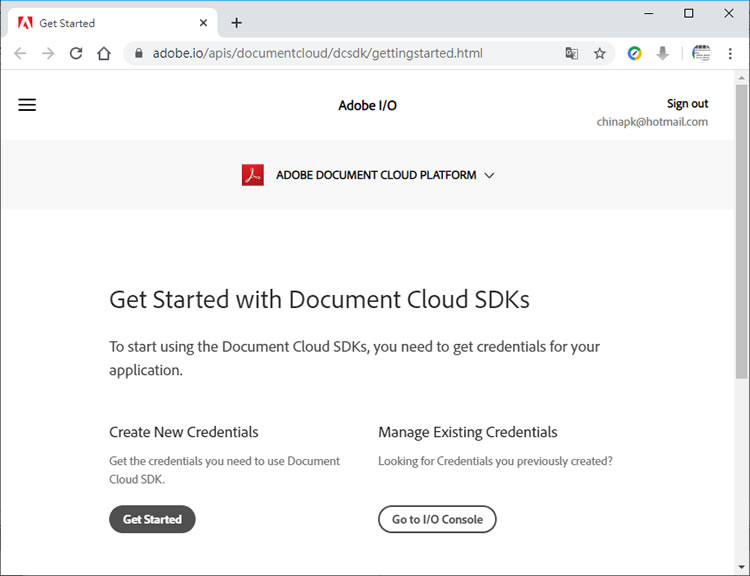Click the gray download arrow extension

pos(662,53)
